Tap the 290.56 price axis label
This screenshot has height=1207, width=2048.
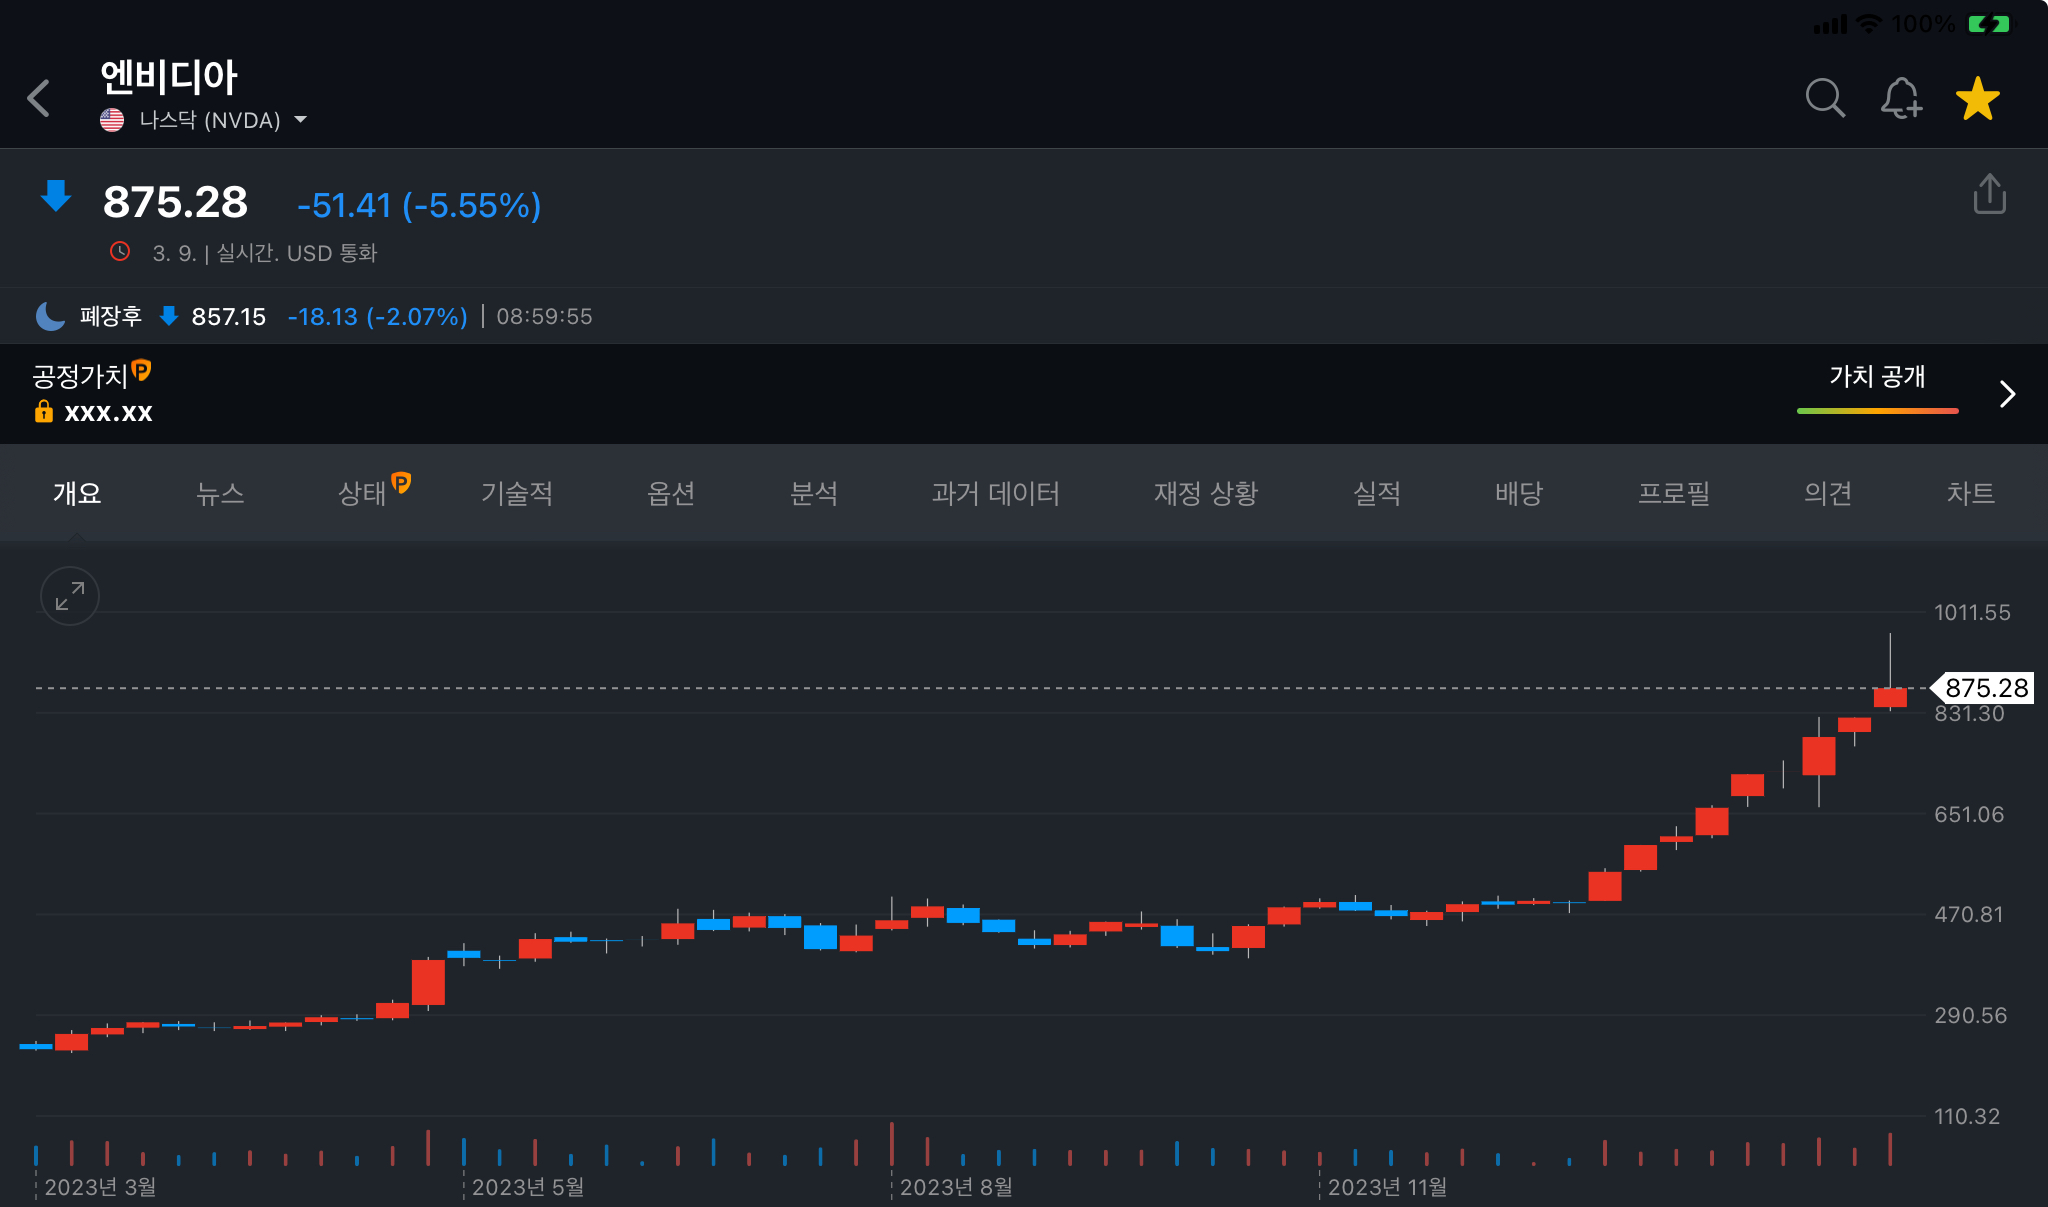(1970, 1015)
